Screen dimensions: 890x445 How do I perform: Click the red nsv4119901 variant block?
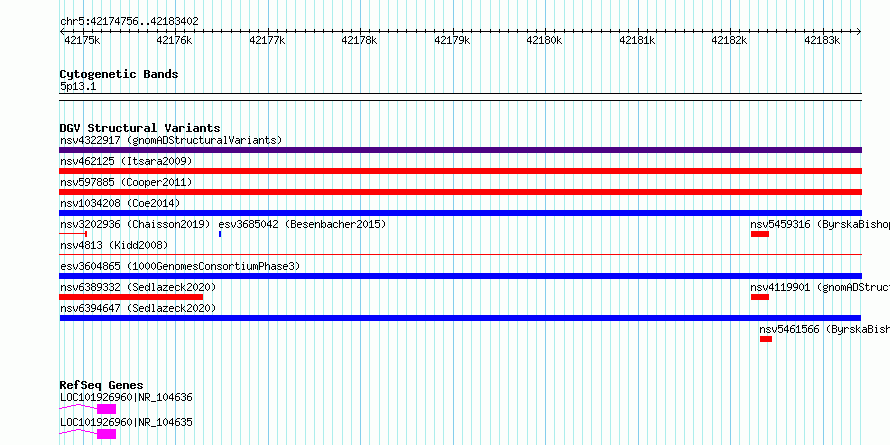pyautogui.click(x=759, y=297)
